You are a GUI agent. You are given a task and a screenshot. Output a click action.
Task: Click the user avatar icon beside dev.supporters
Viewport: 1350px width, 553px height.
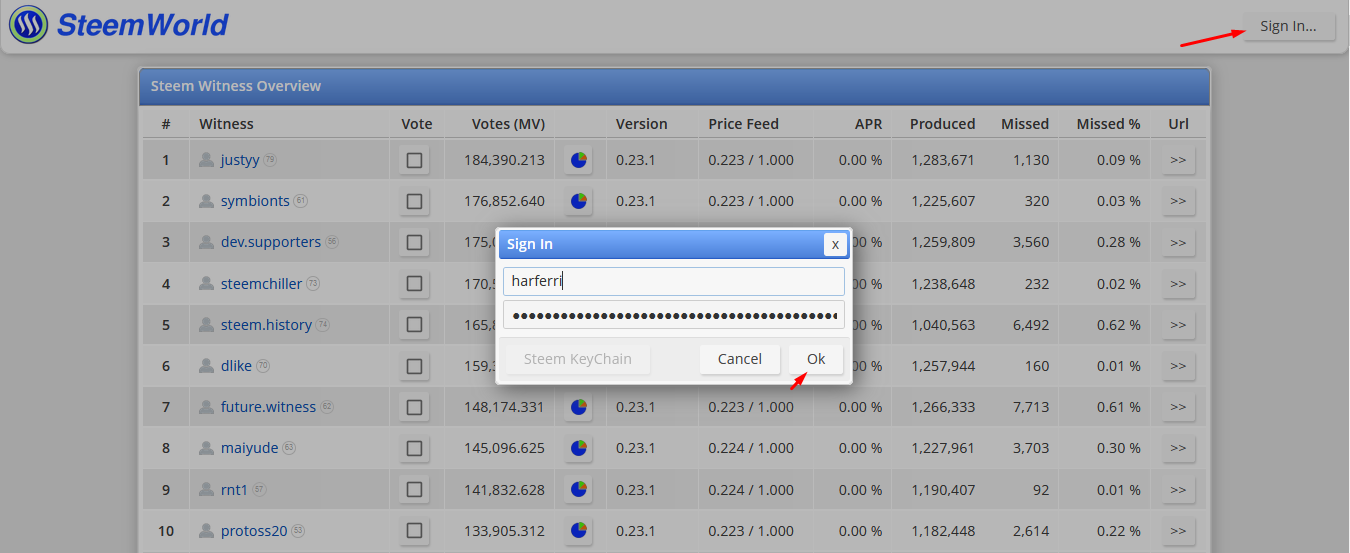click(207, 242)
